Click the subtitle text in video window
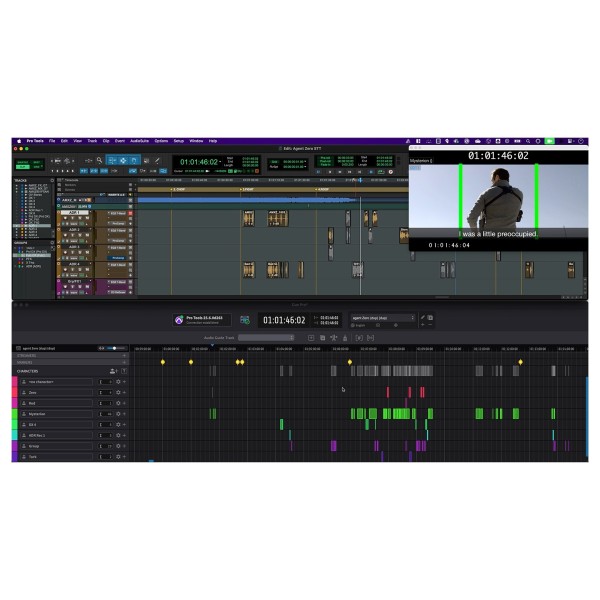The image size is (600, 600). point(497,234)
